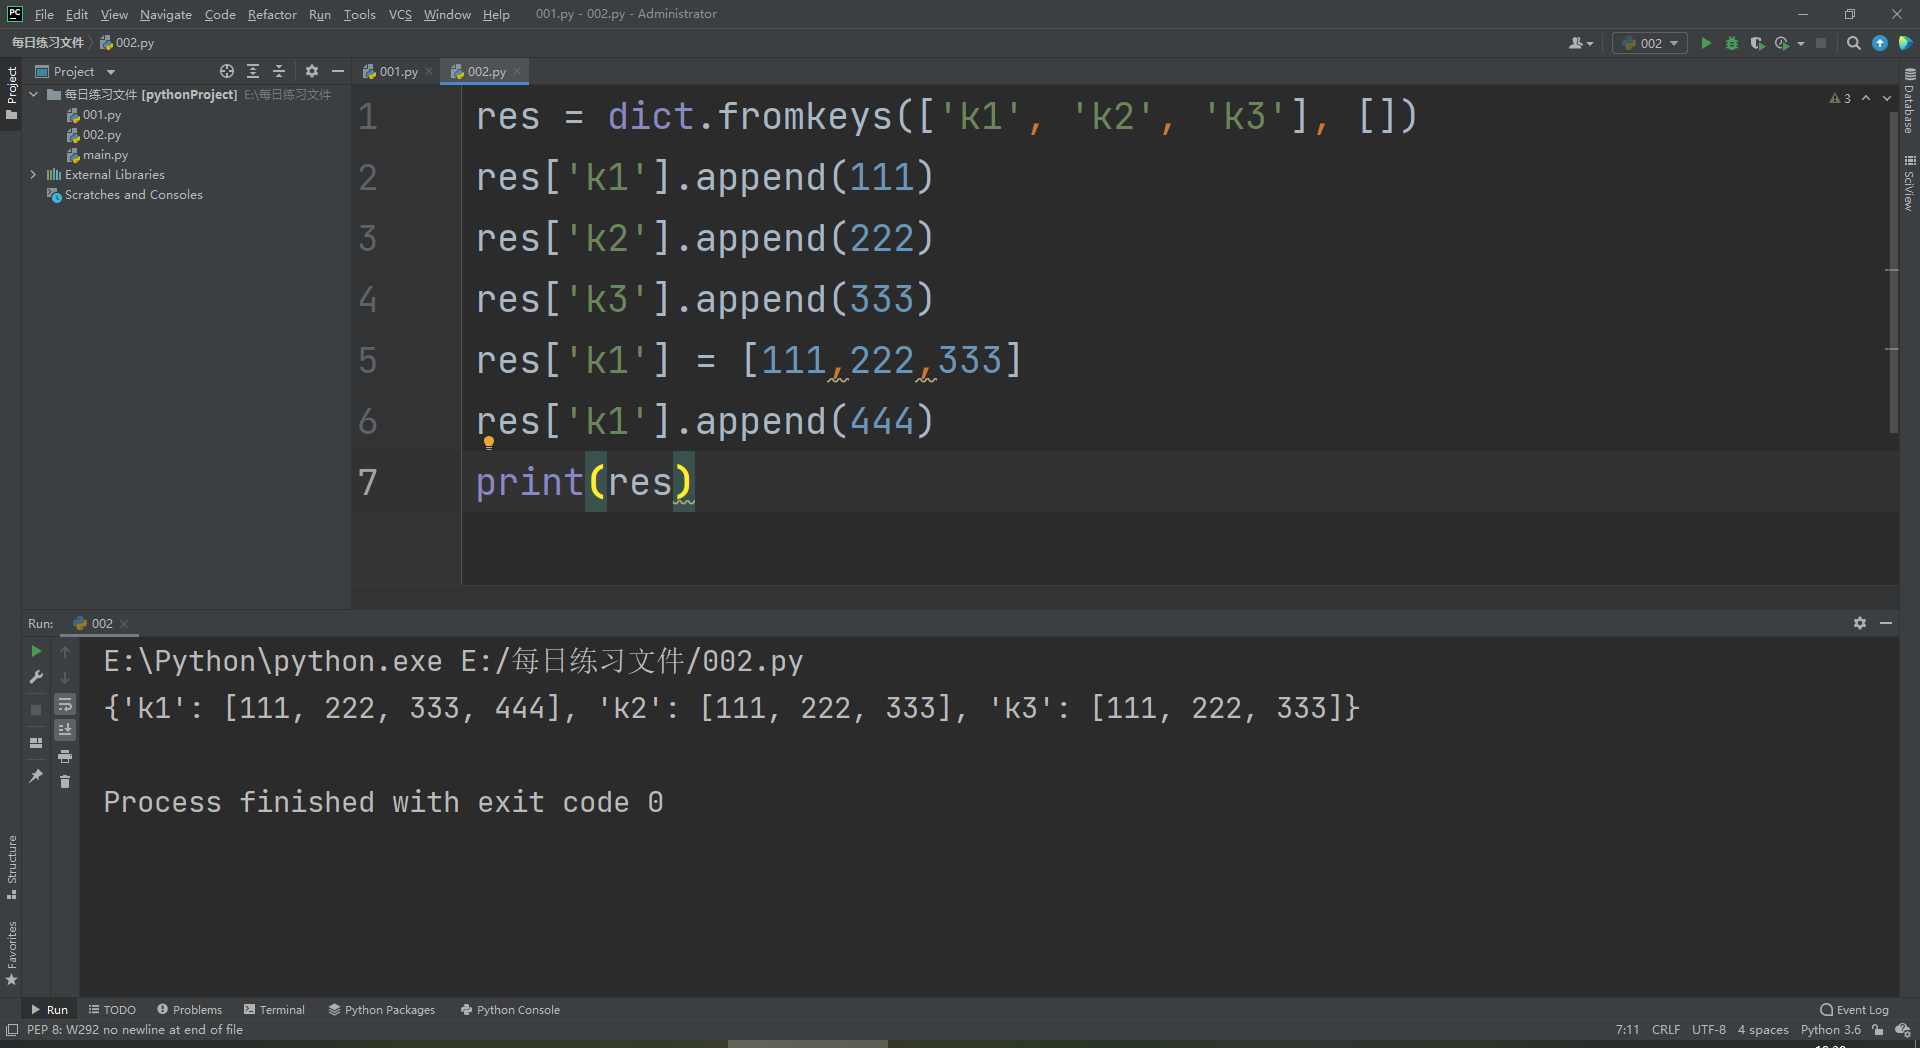Open the 002 run configuration dropdown
The width and height of the screenshot is (1920, 1048).
[1650, 43]
